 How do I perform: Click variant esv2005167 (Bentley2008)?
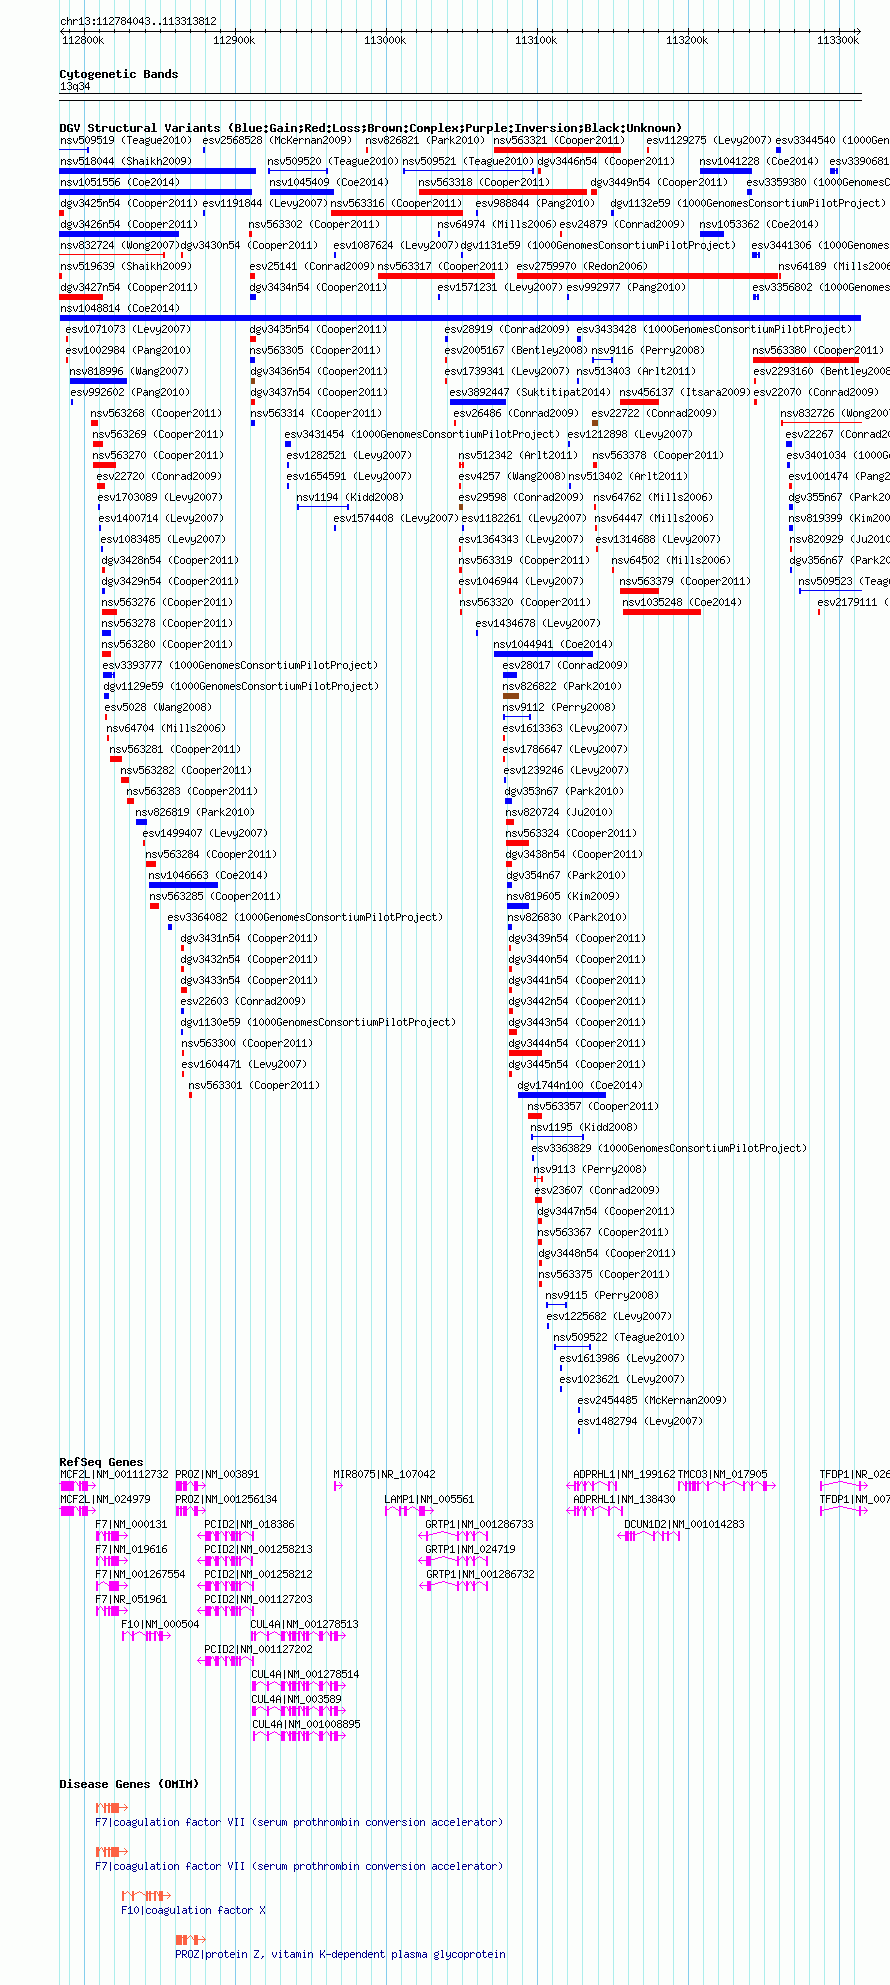click(x=516, y=350)
